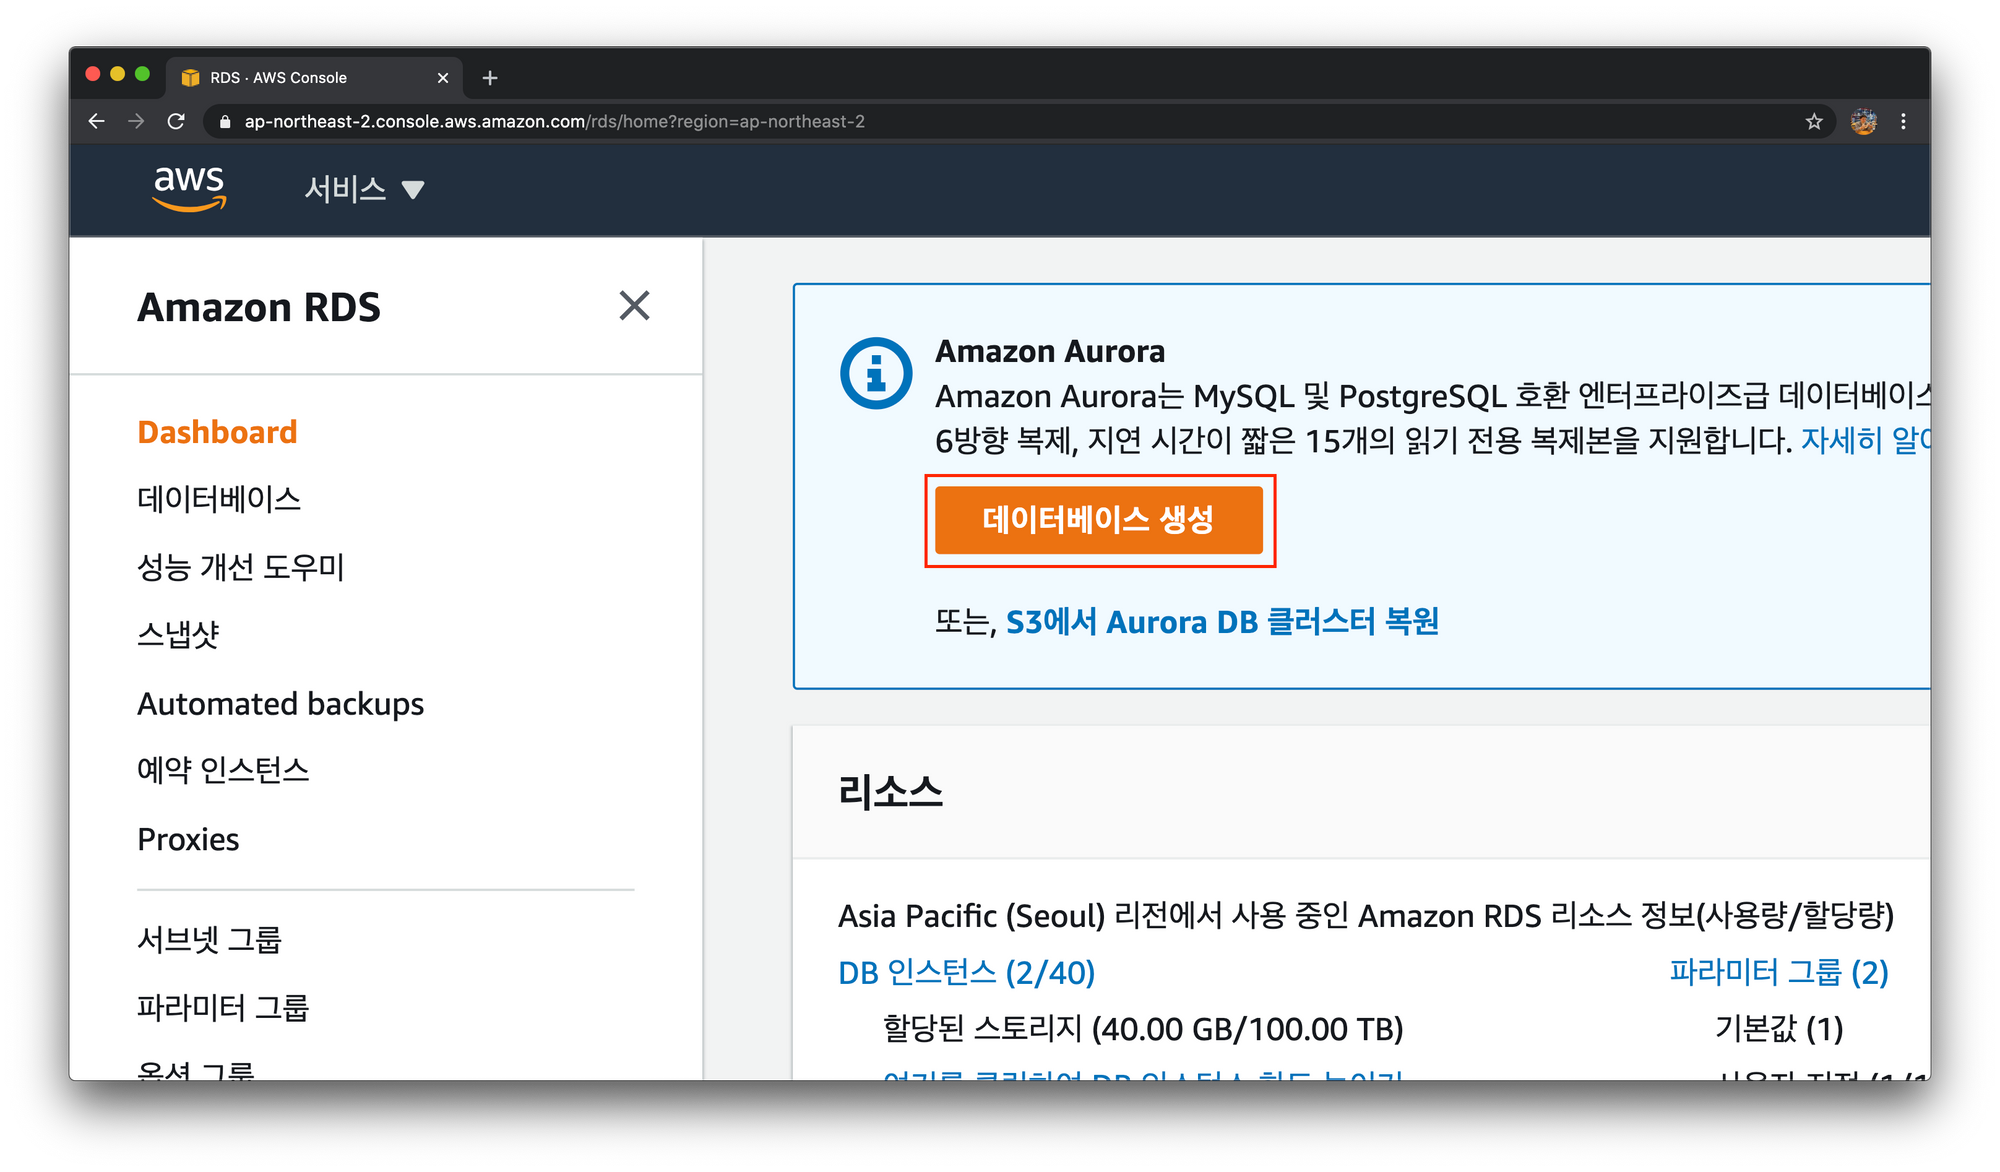Click the browser forward arrow
This screenshot has width=2000, height=1172.
pos(136,121)
